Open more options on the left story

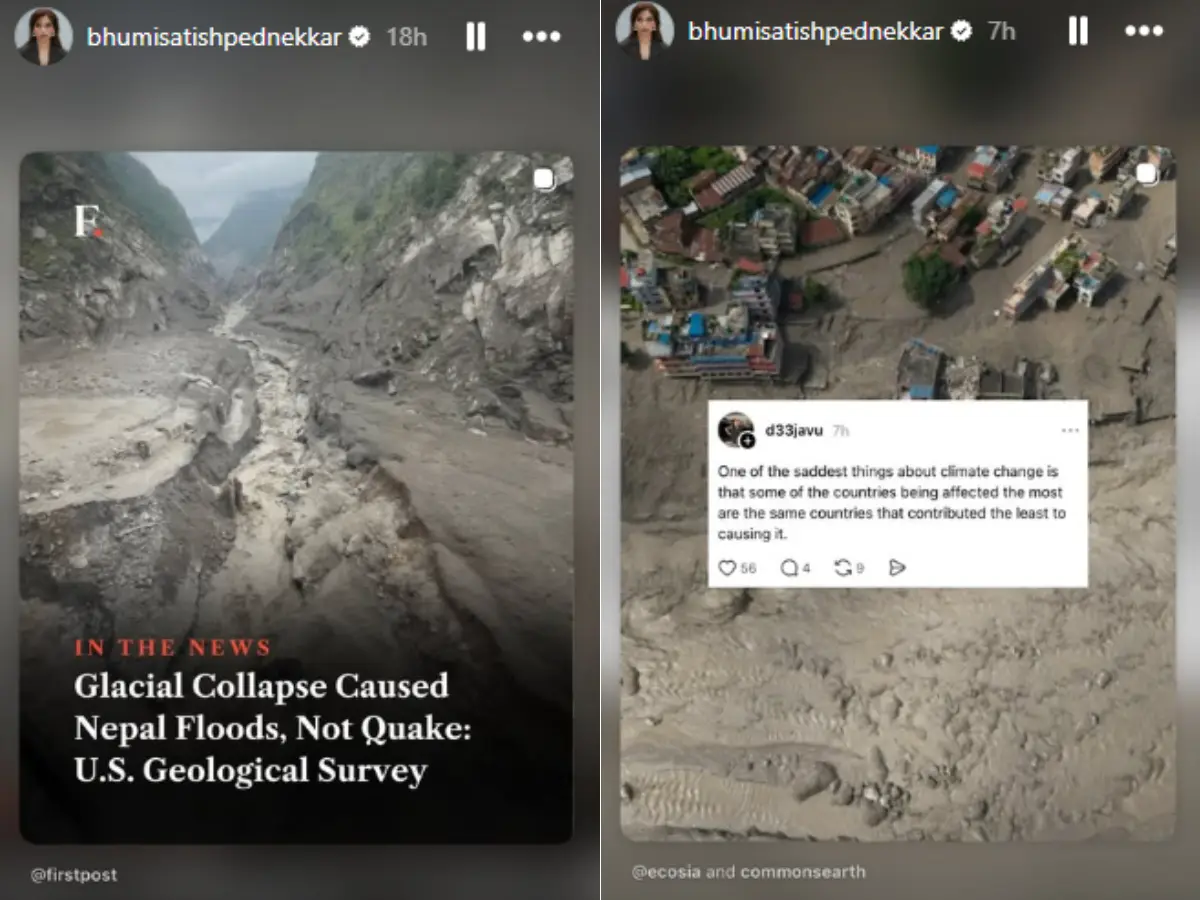pyautogui.click(x=541, y=37)
